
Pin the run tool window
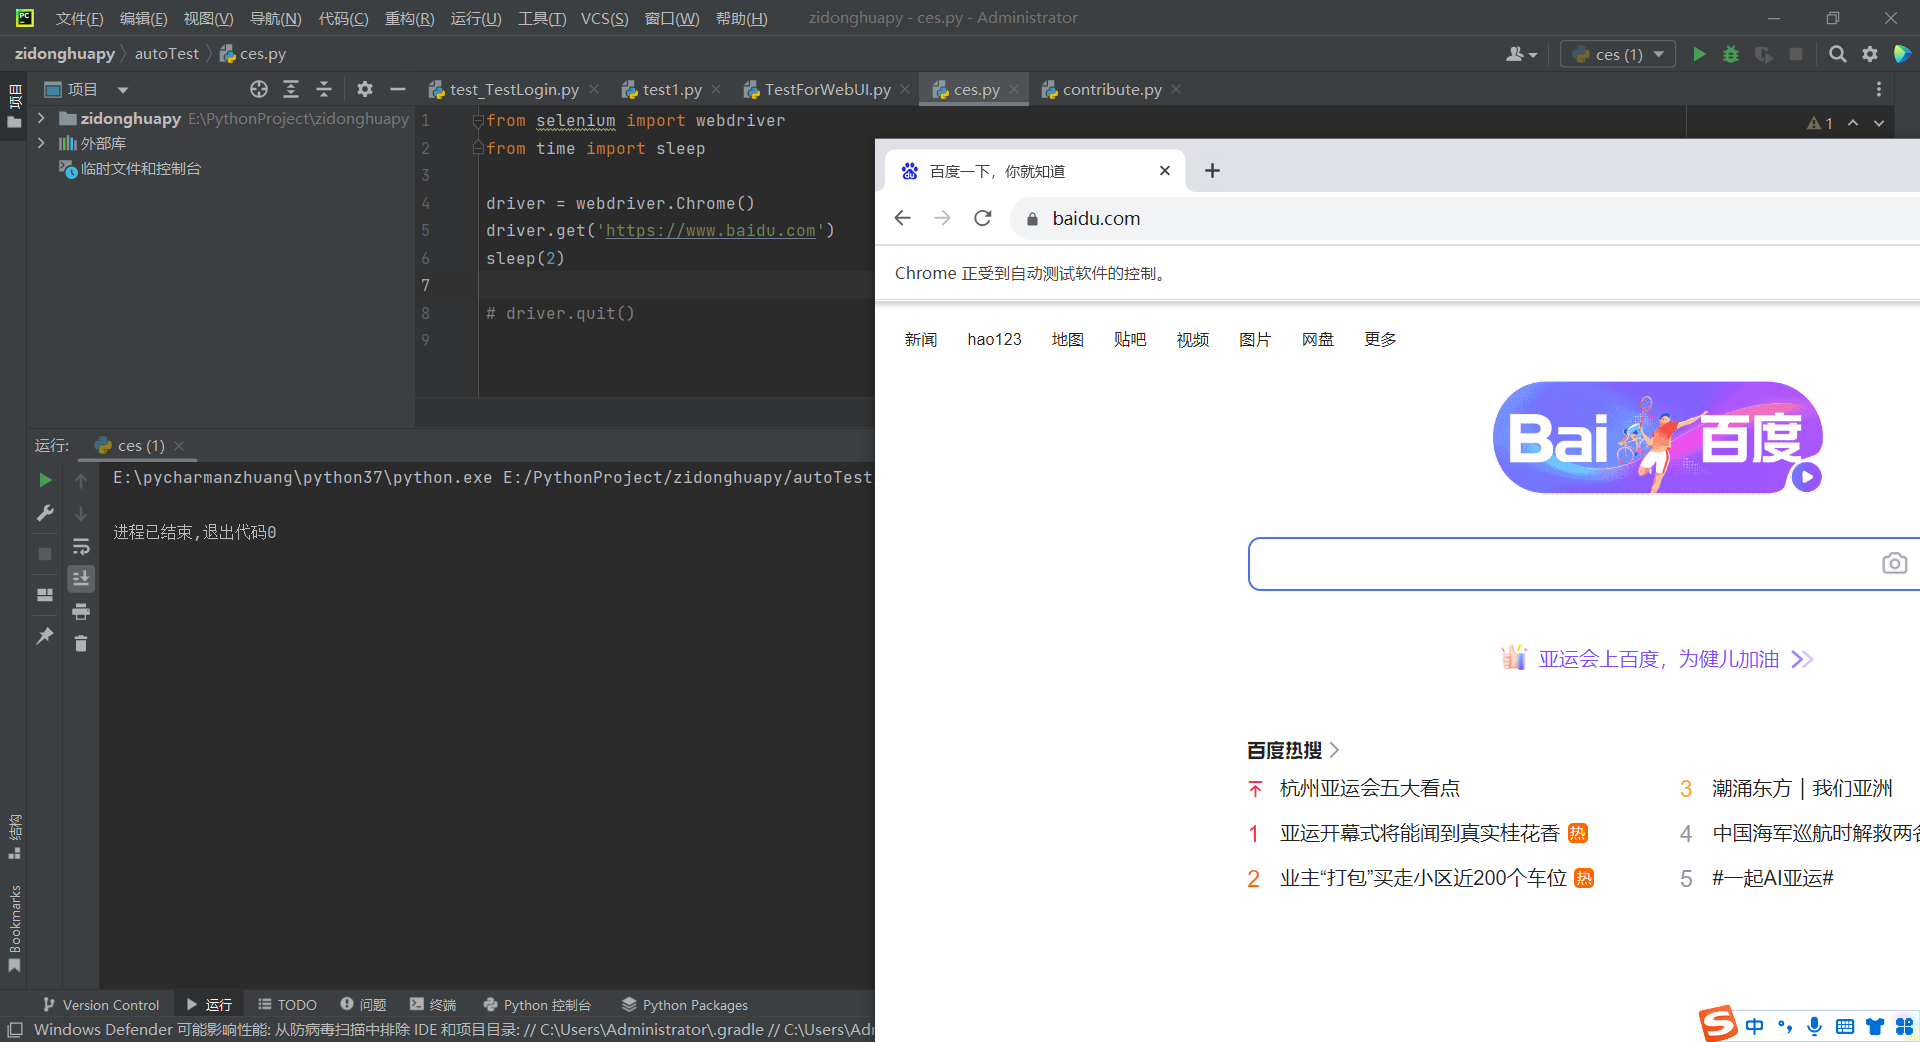(44, 636)
